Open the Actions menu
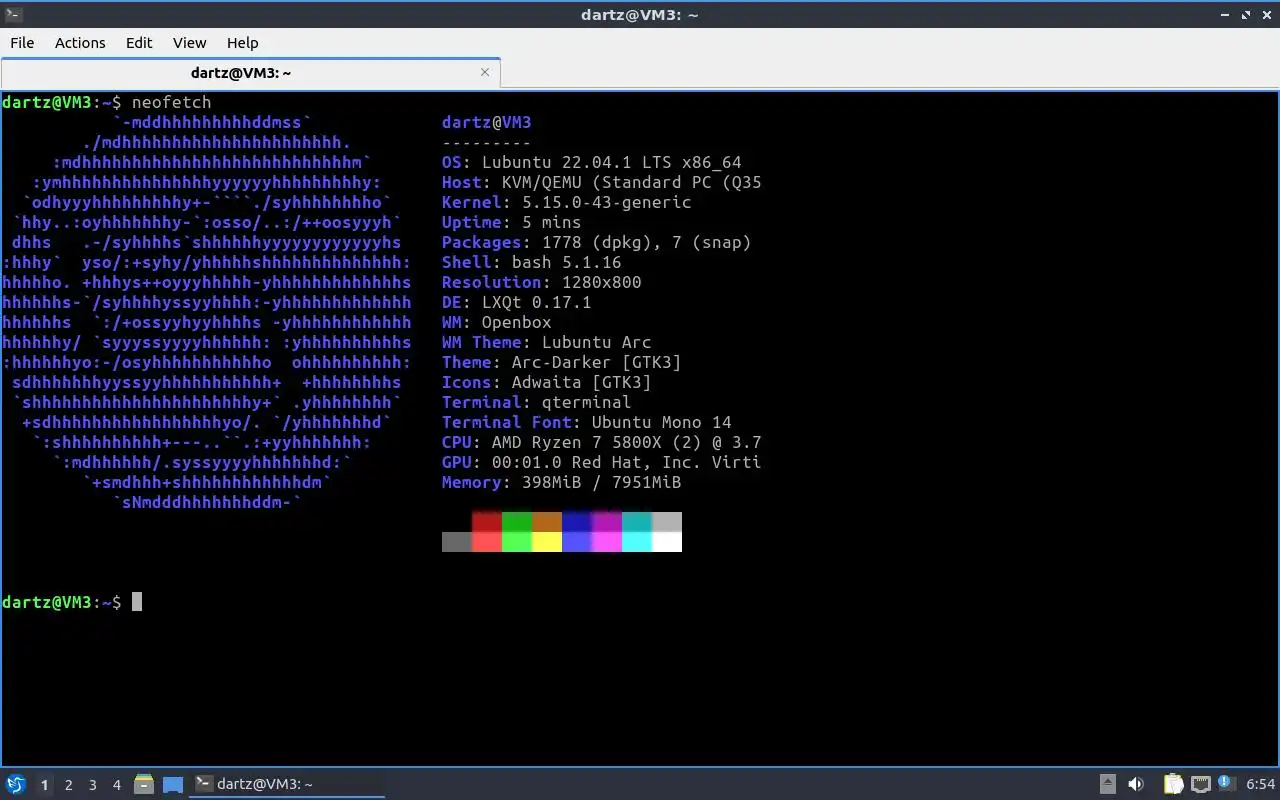This screenshot has width=1280, height=800. click(x=80, y=43)
